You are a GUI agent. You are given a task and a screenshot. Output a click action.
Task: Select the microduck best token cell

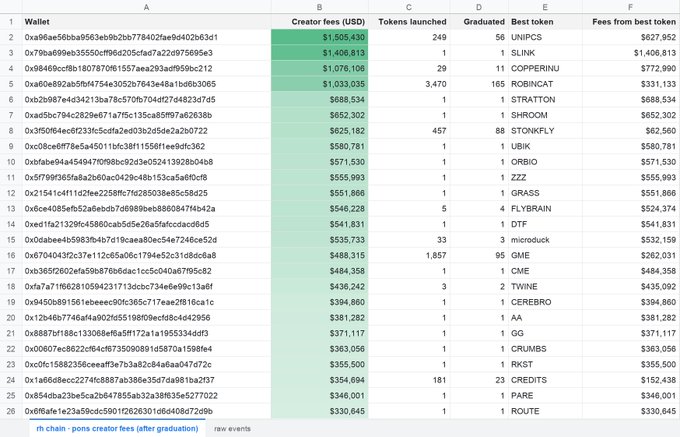point(545,240)
